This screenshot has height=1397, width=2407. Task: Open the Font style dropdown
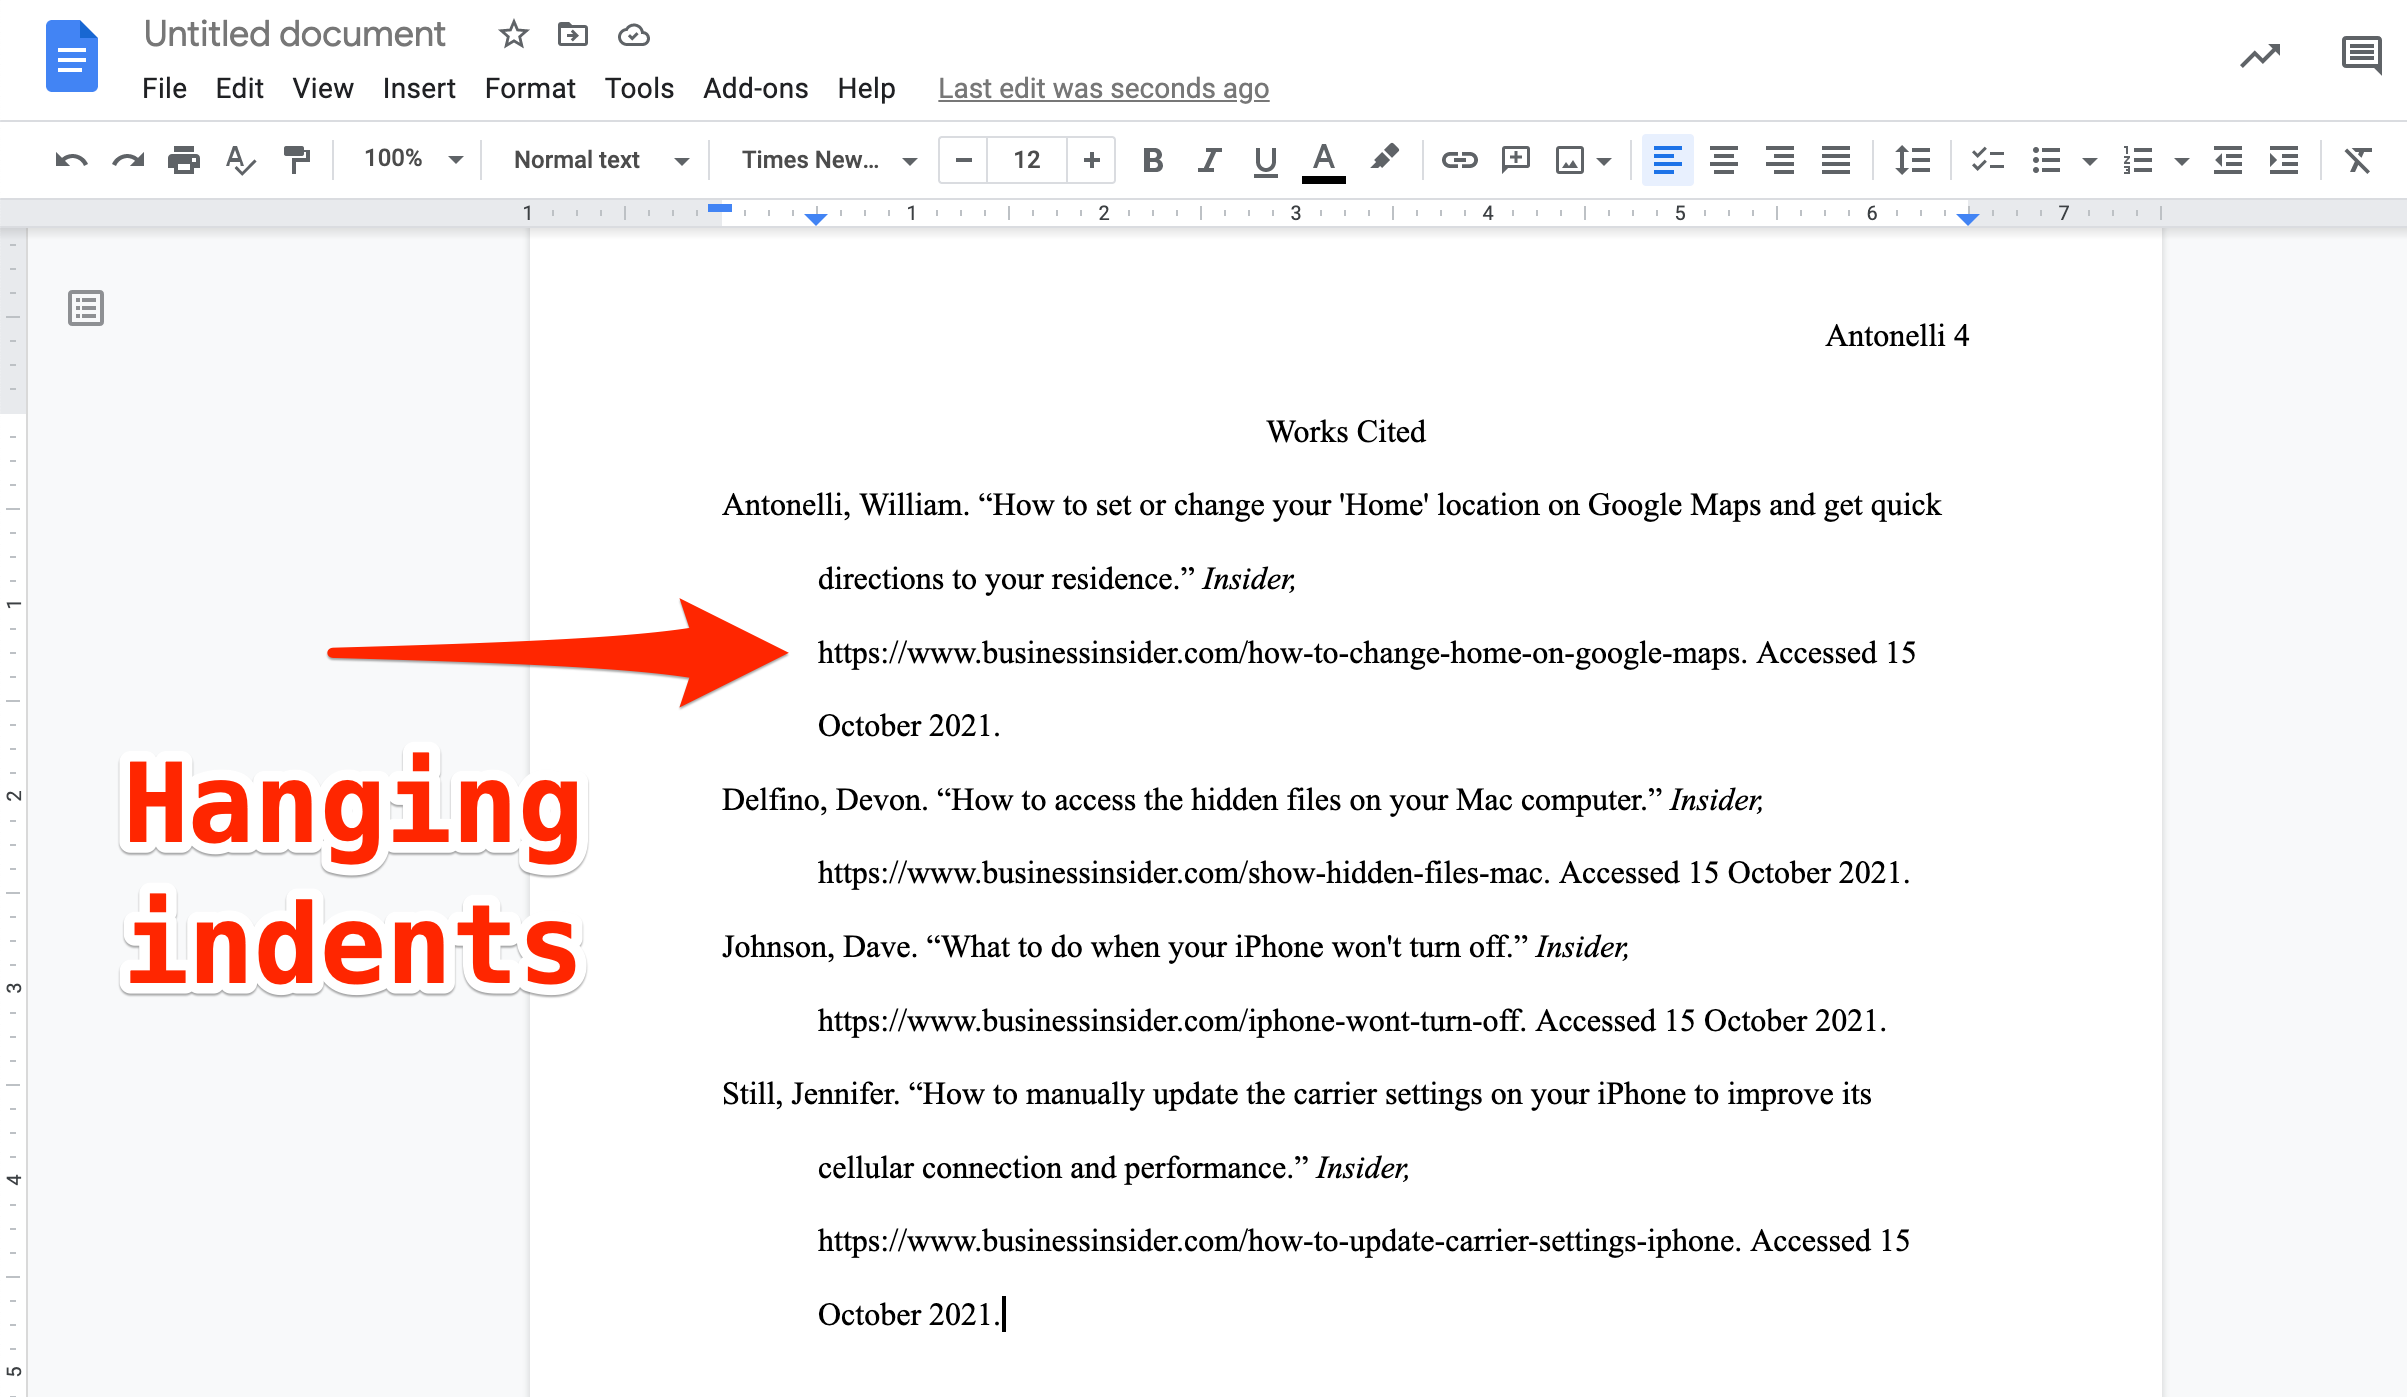tap(826, 161)
